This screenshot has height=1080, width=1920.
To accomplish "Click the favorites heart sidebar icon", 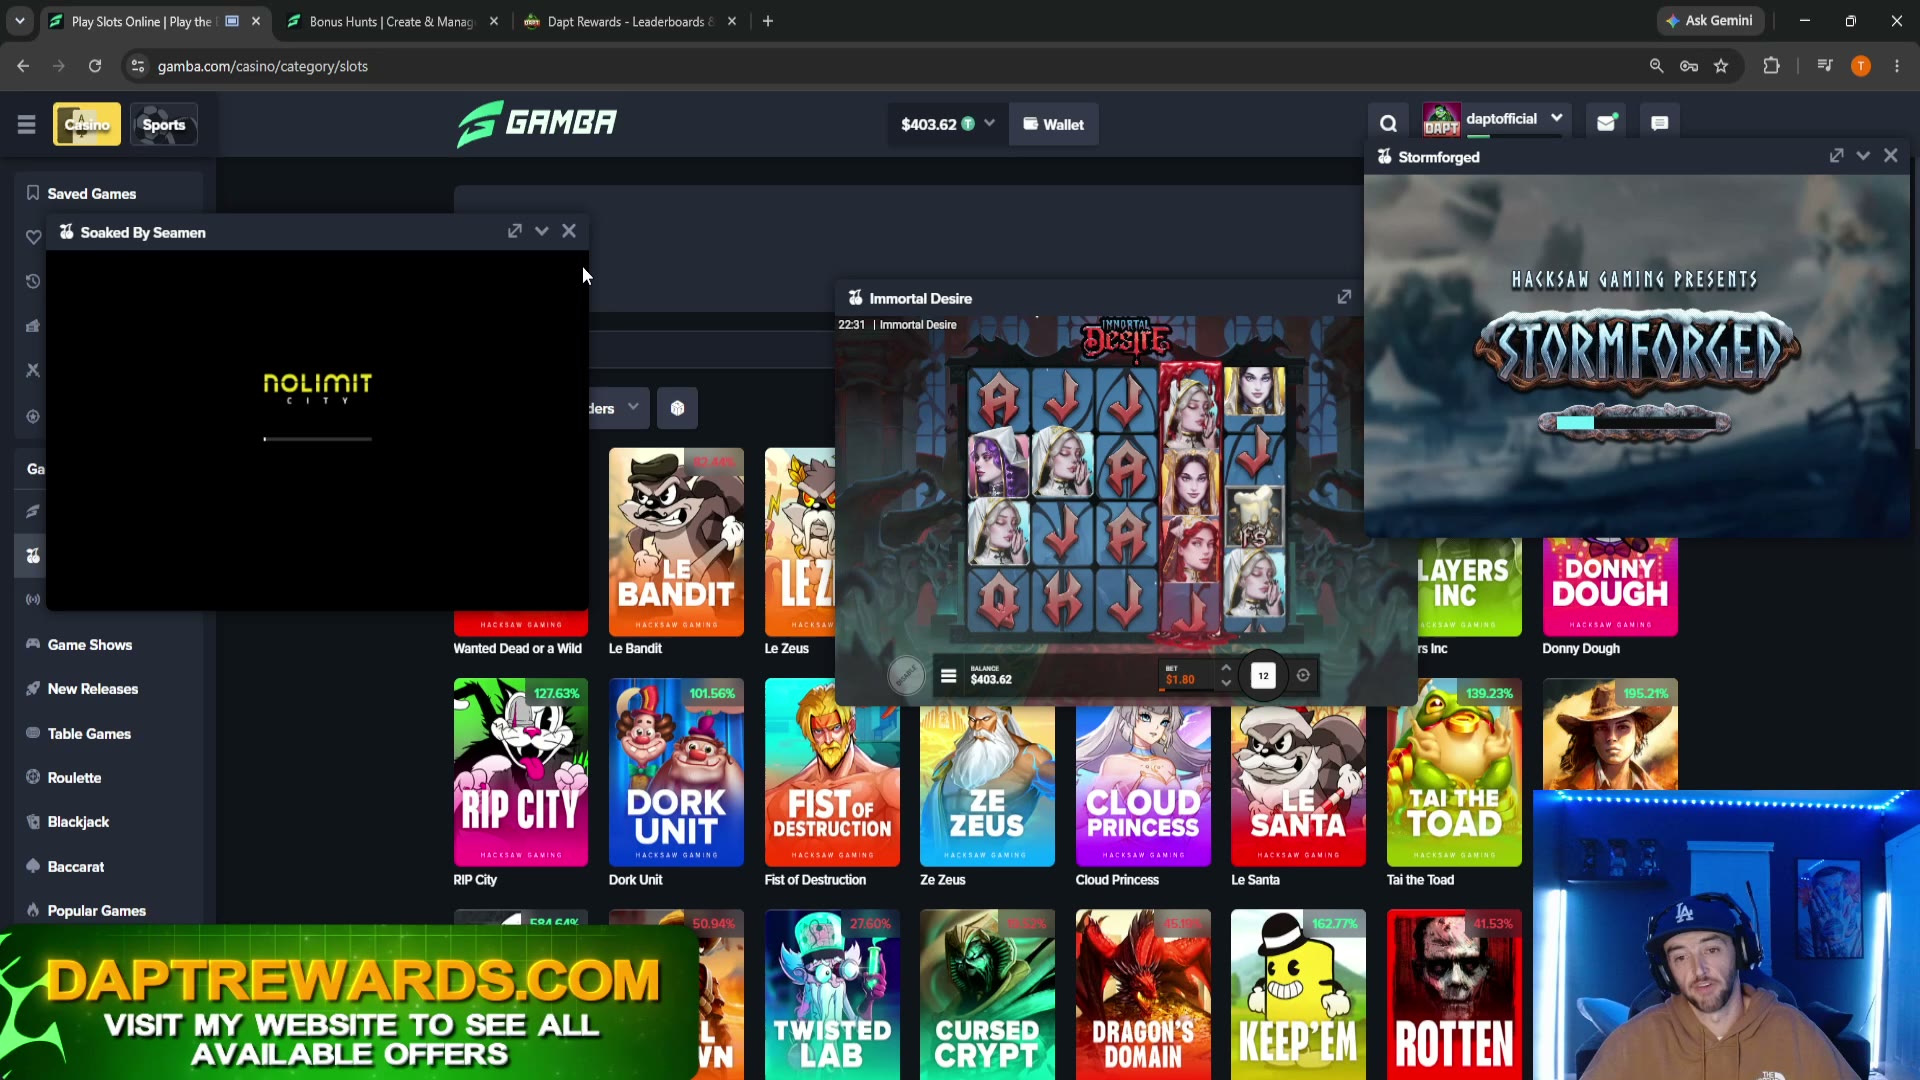I will point(33,237).
